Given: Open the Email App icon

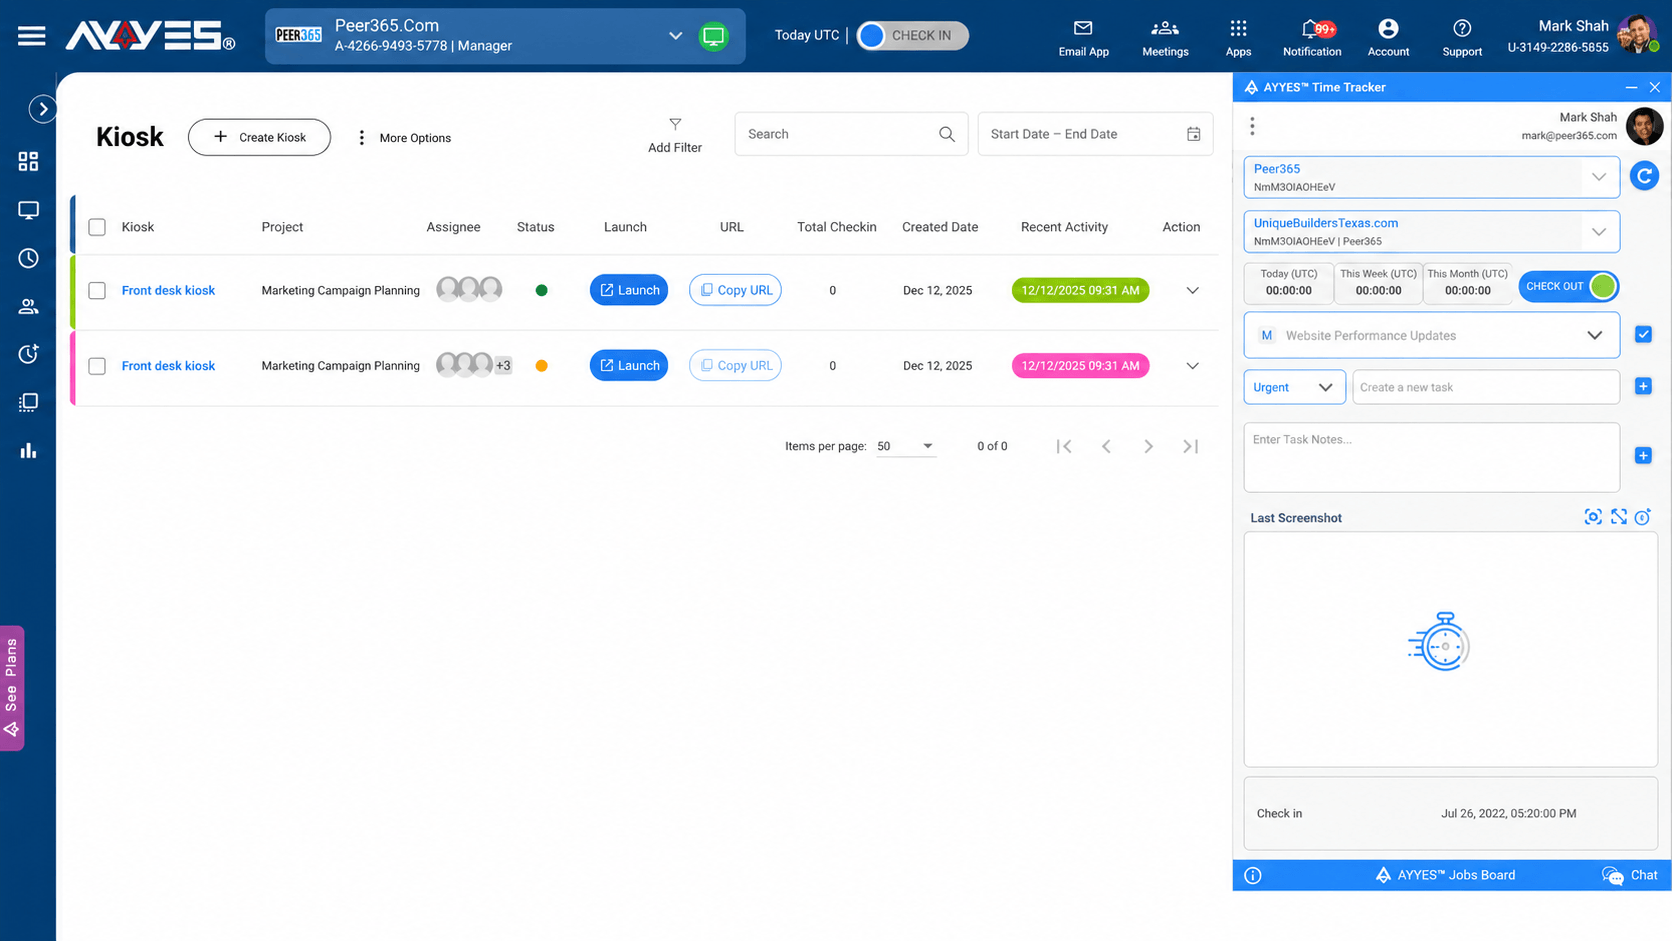Looking at the screenshot, I should click(x=1083, y=28).
